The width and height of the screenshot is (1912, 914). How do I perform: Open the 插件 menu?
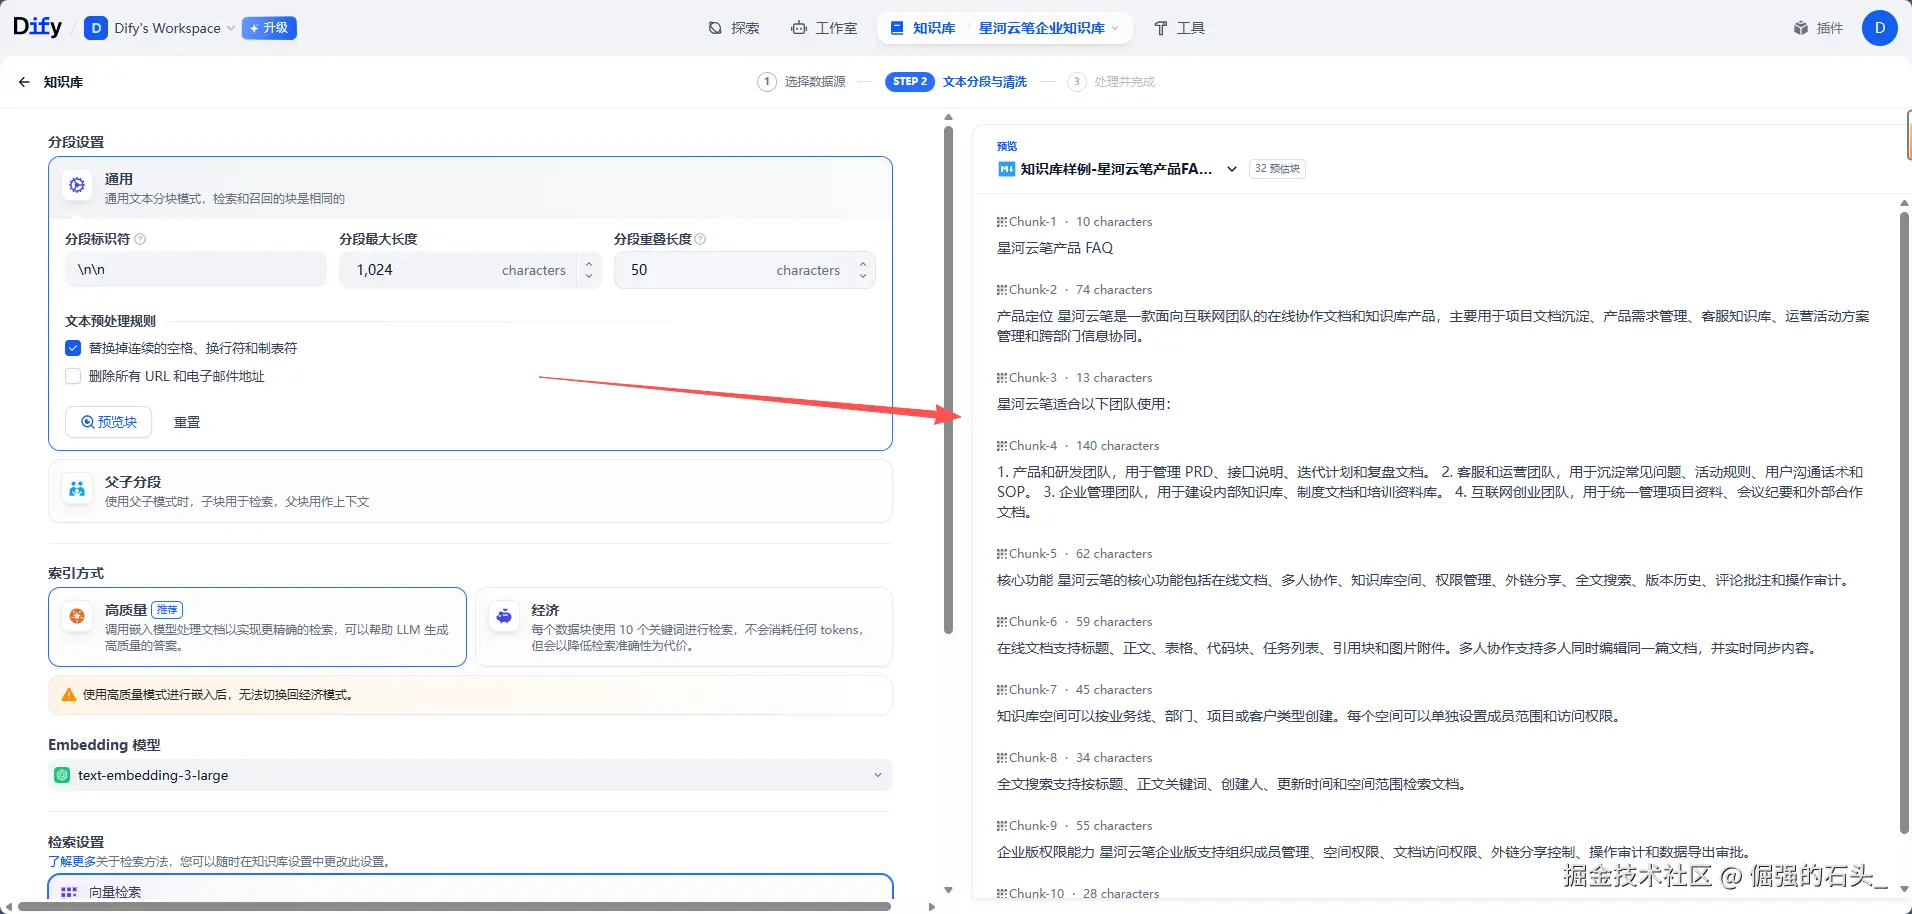tap(1818, 28)
